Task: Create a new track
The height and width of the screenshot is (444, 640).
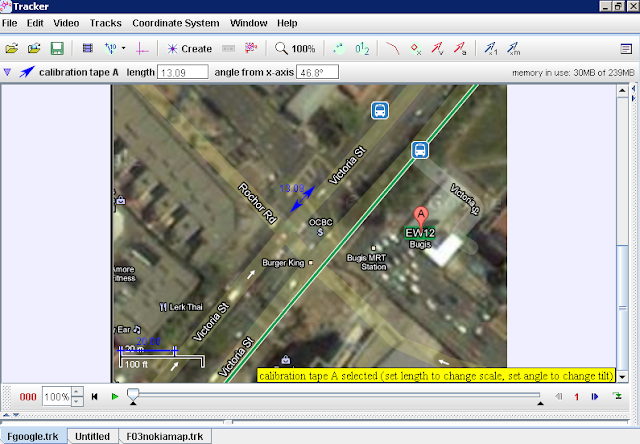Action: point(189,49)
